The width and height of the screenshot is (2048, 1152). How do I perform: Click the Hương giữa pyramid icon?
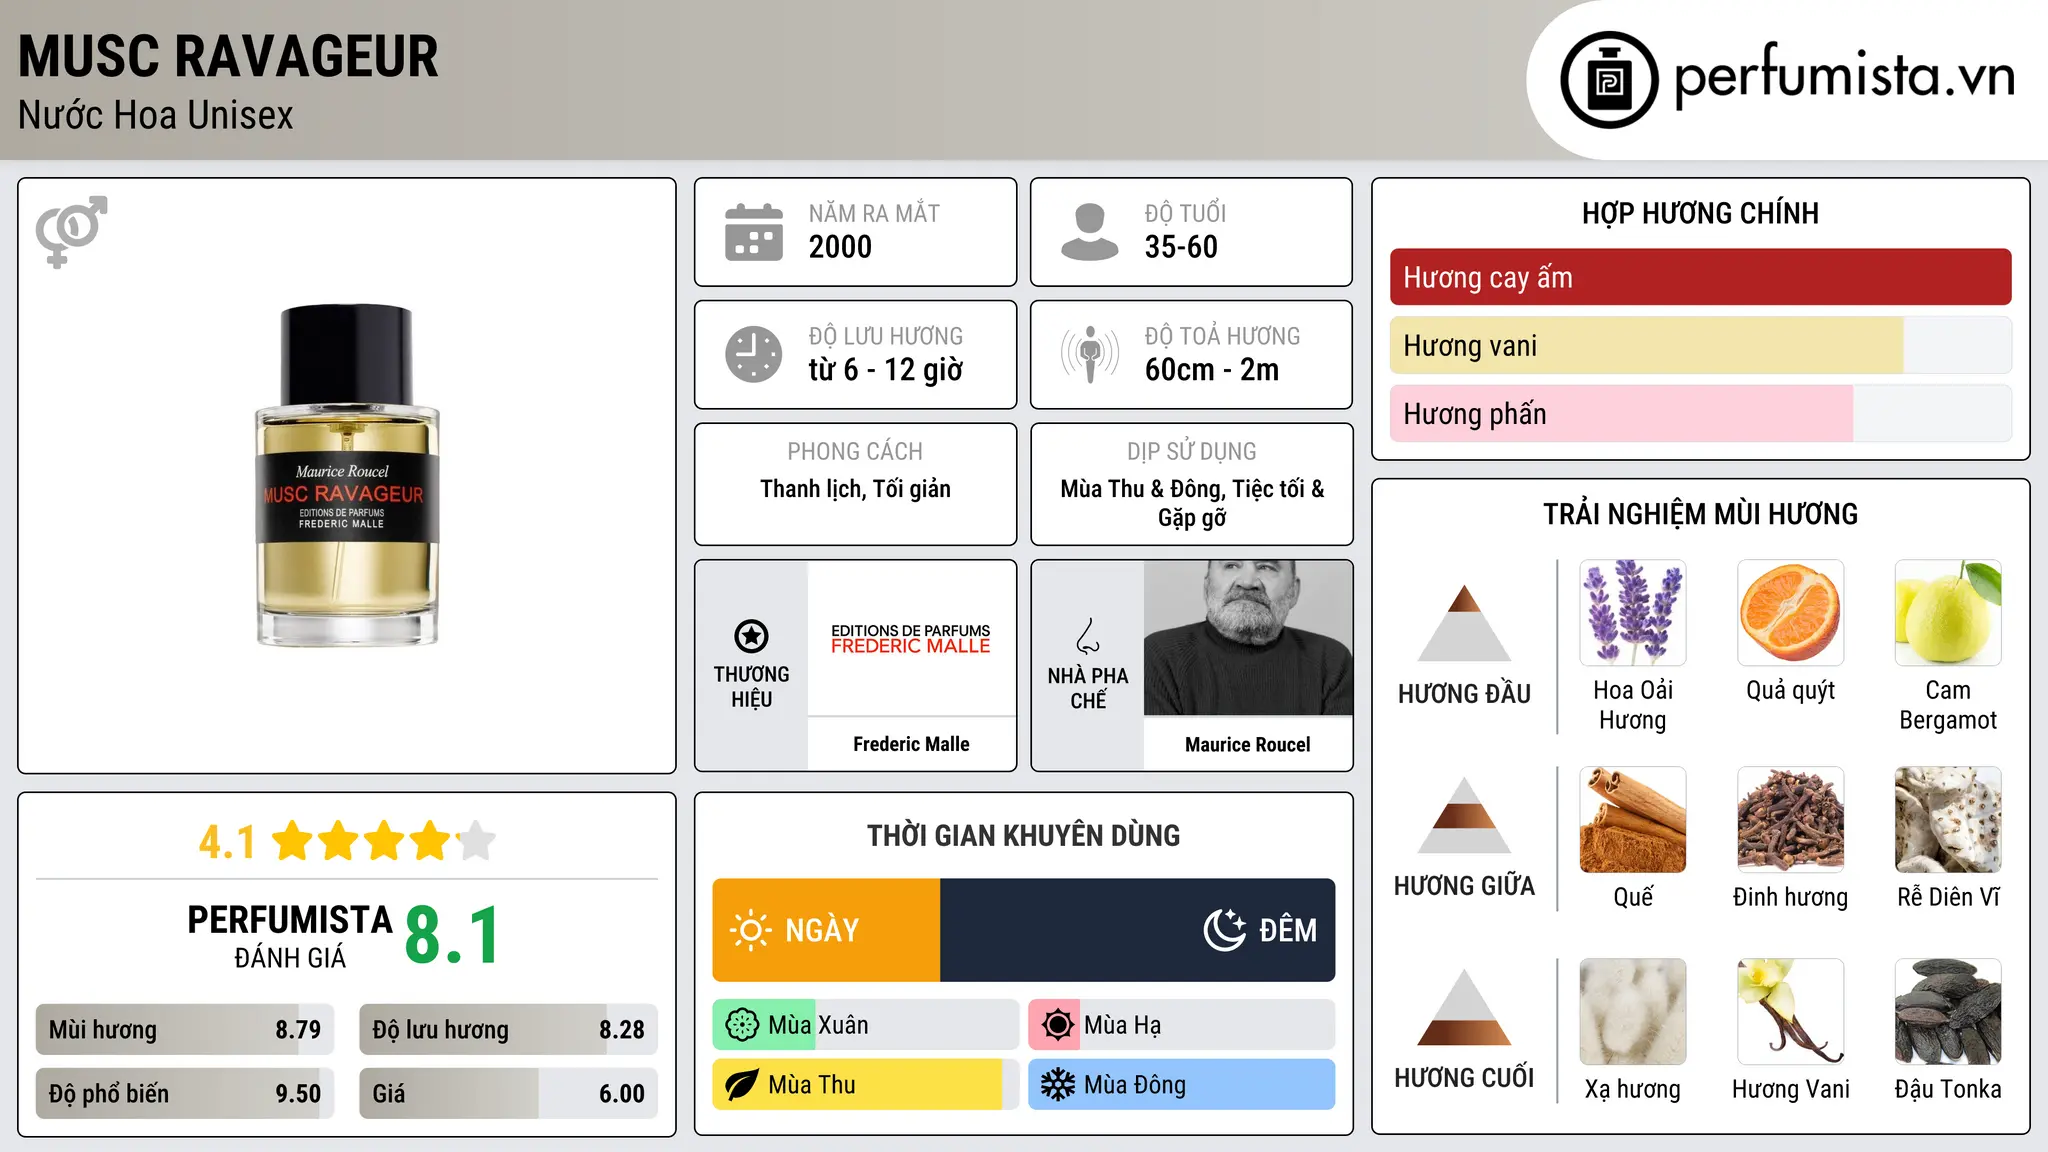pyautogui.click(x=1464, y=815)
